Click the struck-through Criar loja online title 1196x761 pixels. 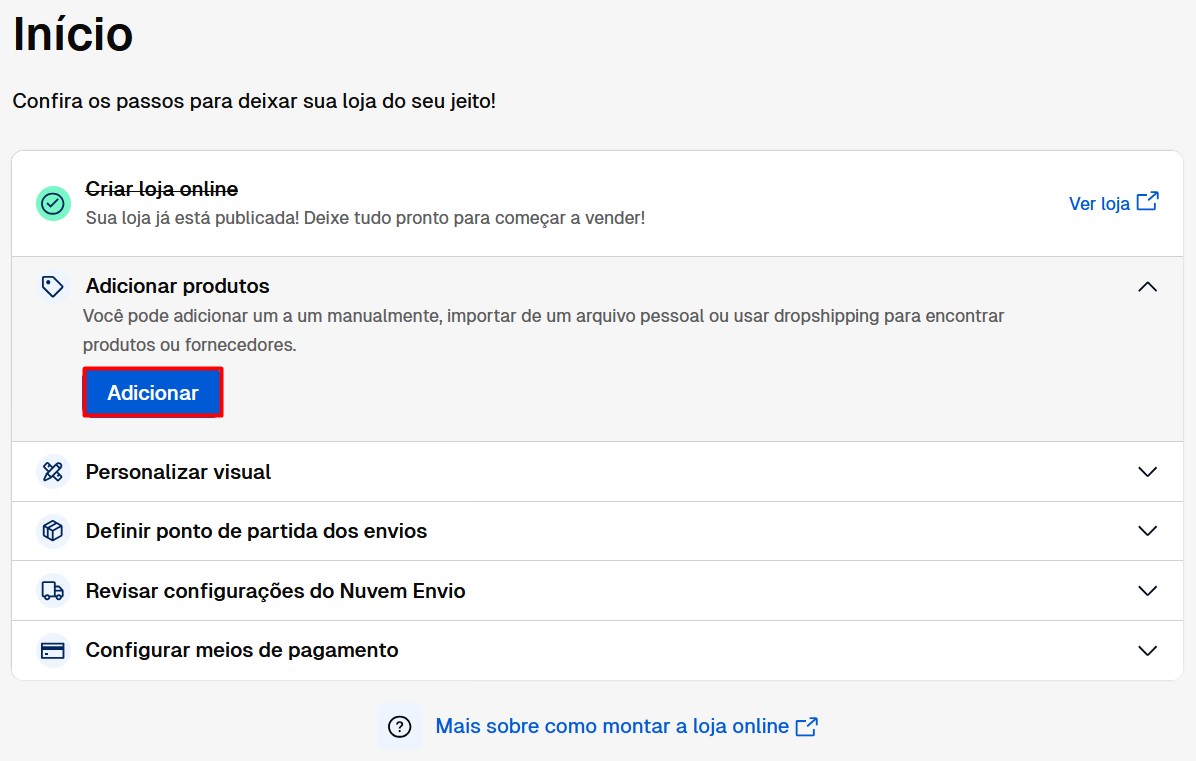pos(162,188)
